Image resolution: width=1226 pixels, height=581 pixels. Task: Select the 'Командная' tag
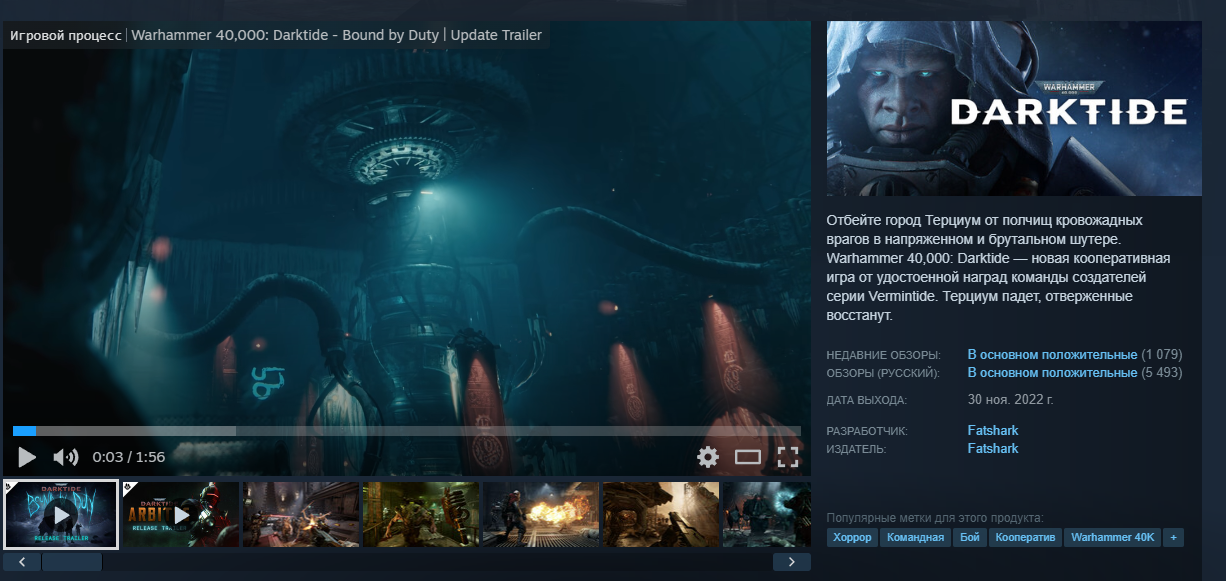(x=917, y=538)
